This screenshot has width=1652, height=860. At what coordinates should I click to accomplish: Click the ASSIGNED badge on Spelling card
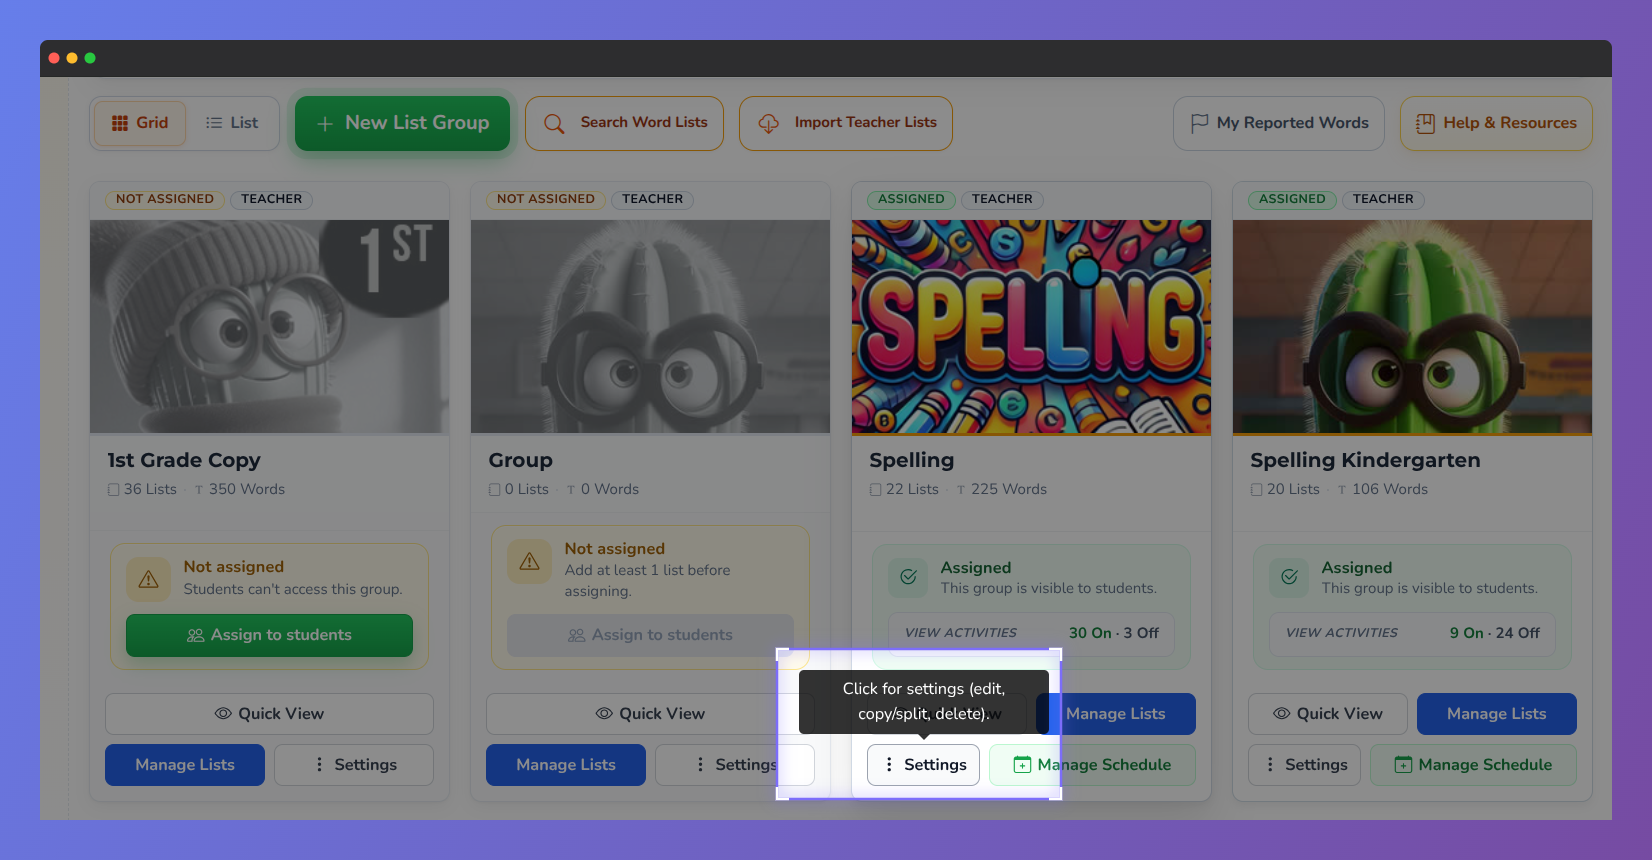coord(911,199)
